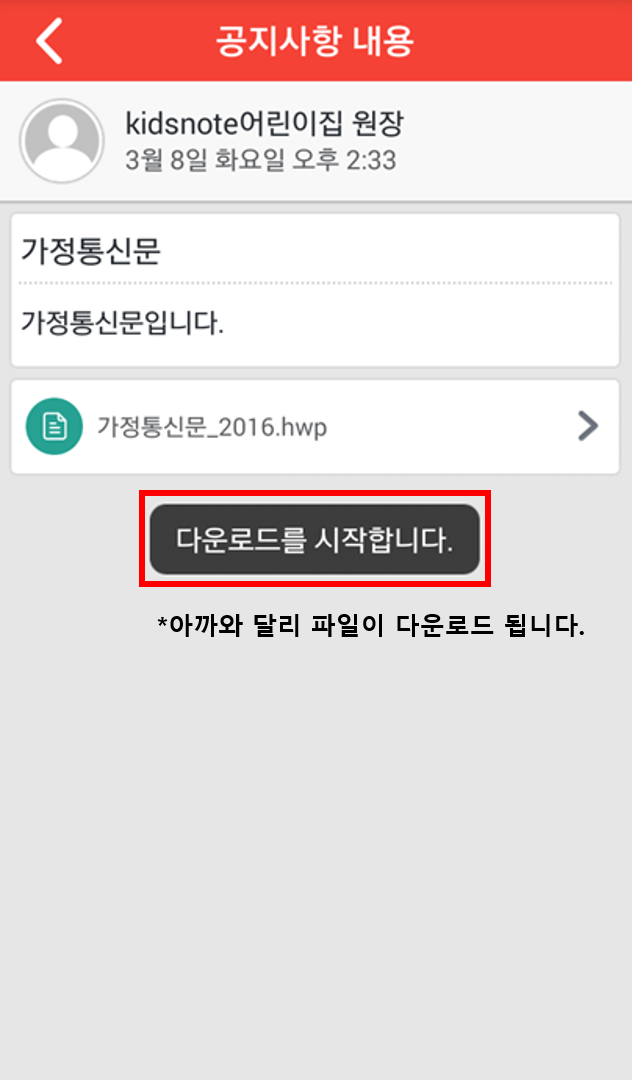This screenshot has height=1080, width=632.
Task: Tap the 가정통신문입니다. body text
Action: point(123,322)
